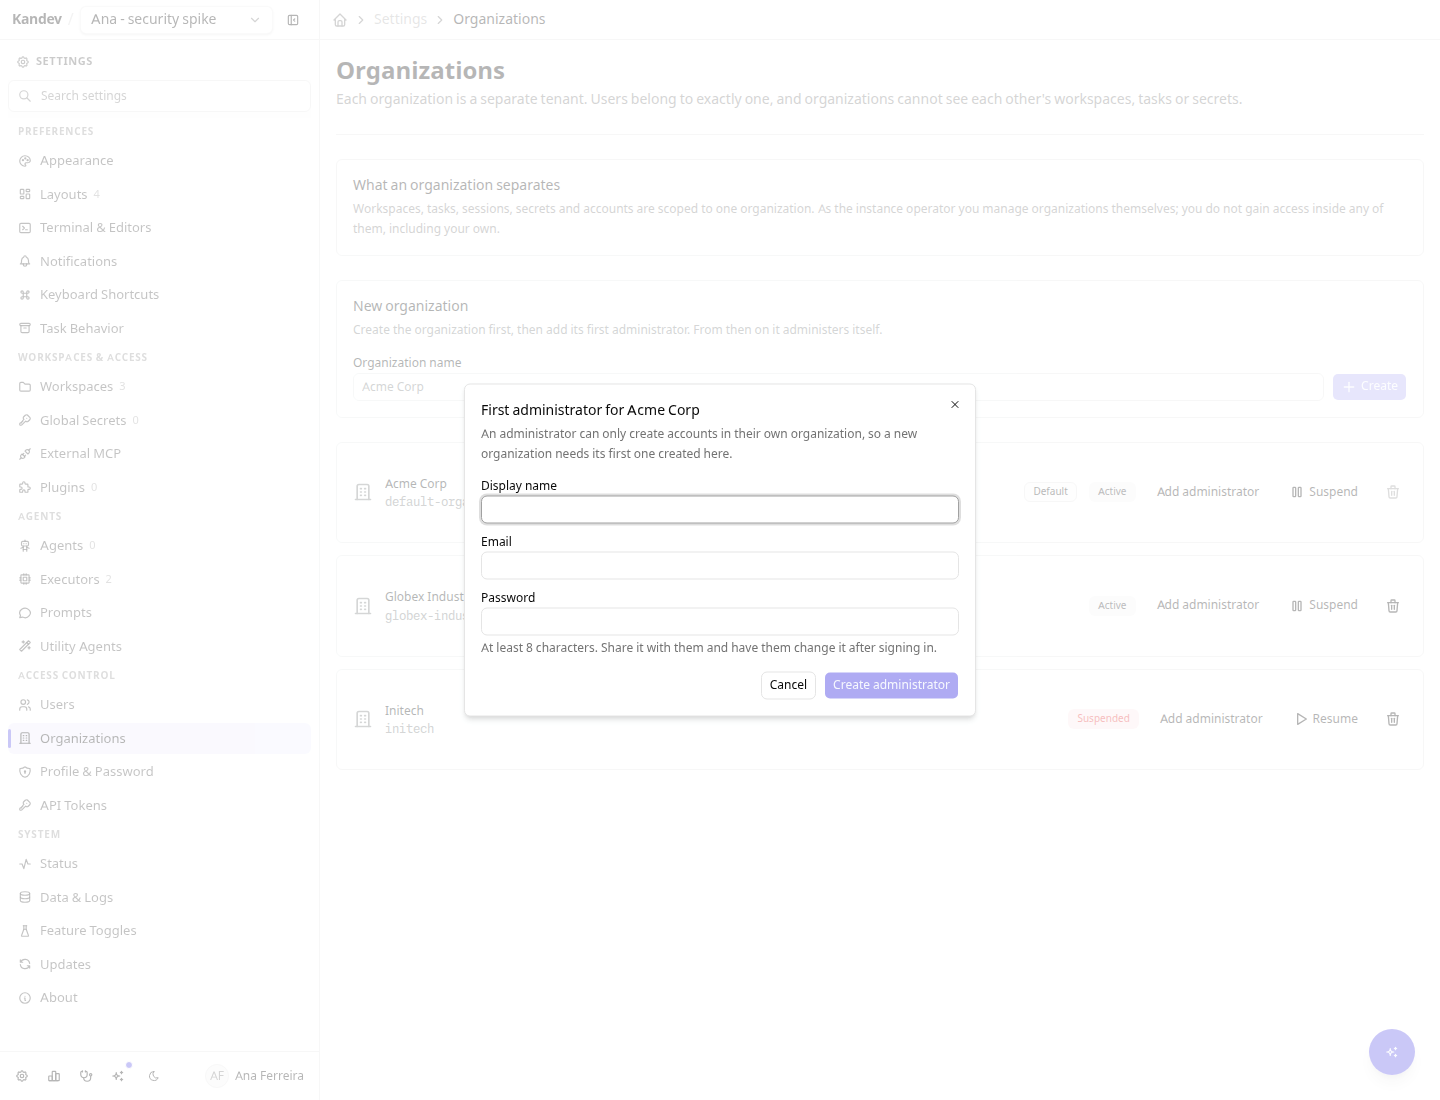1440x1100 pixels.
Task: Click the Initech building icon
Action: coord(363,719)
